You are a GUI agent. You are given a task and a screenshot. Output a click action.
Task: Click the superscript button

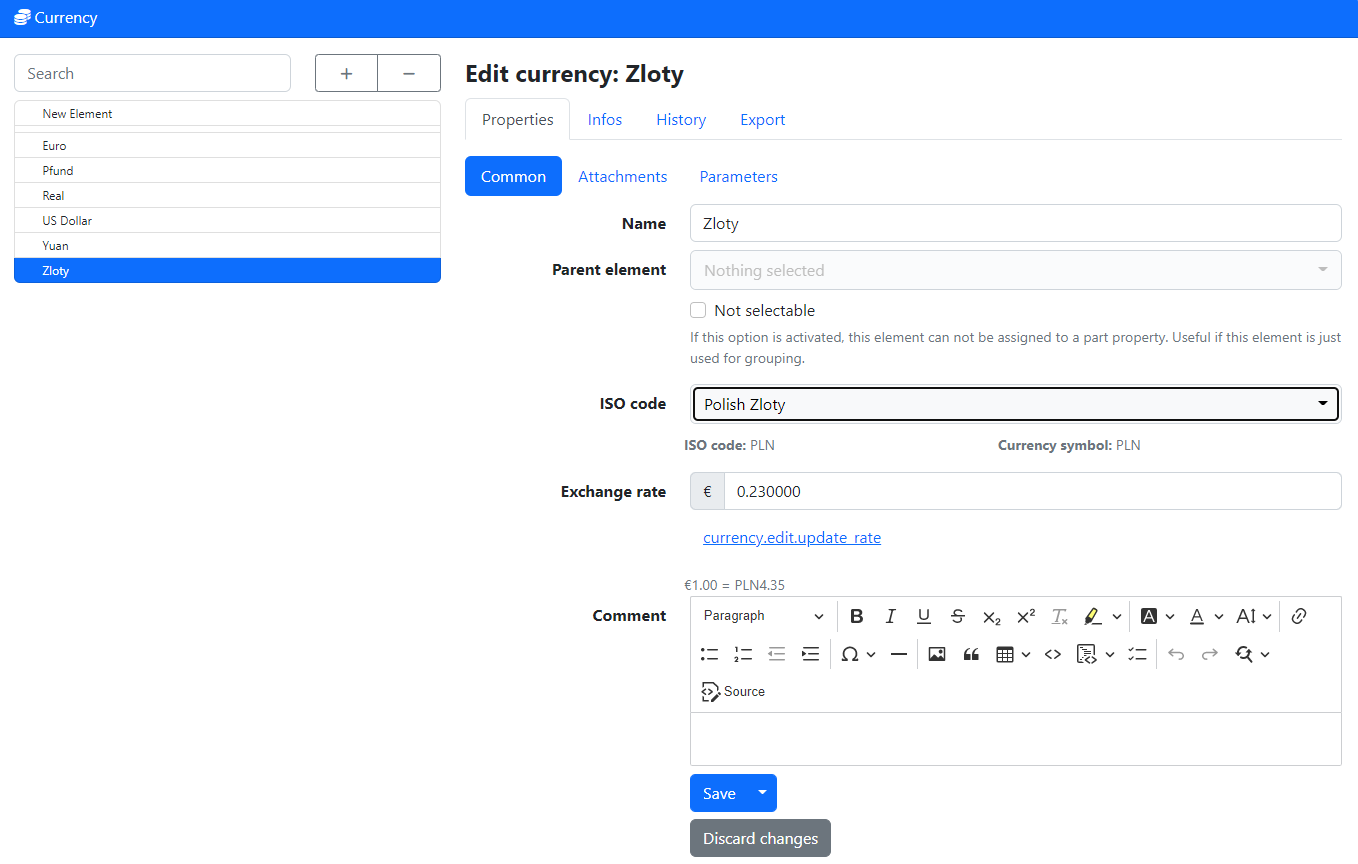(x=1025, y=616)
